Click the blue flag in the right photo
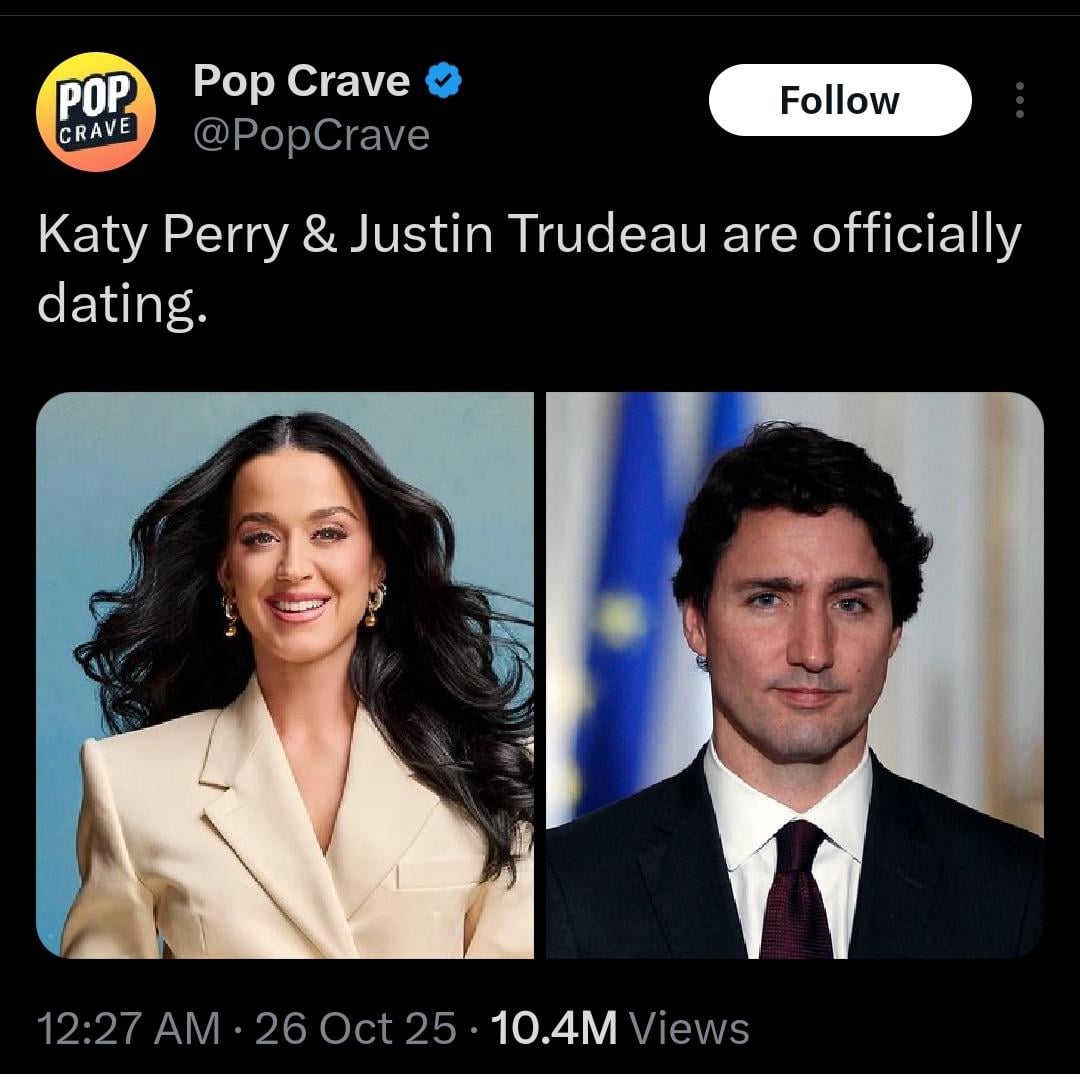 [x=625, y=600]
